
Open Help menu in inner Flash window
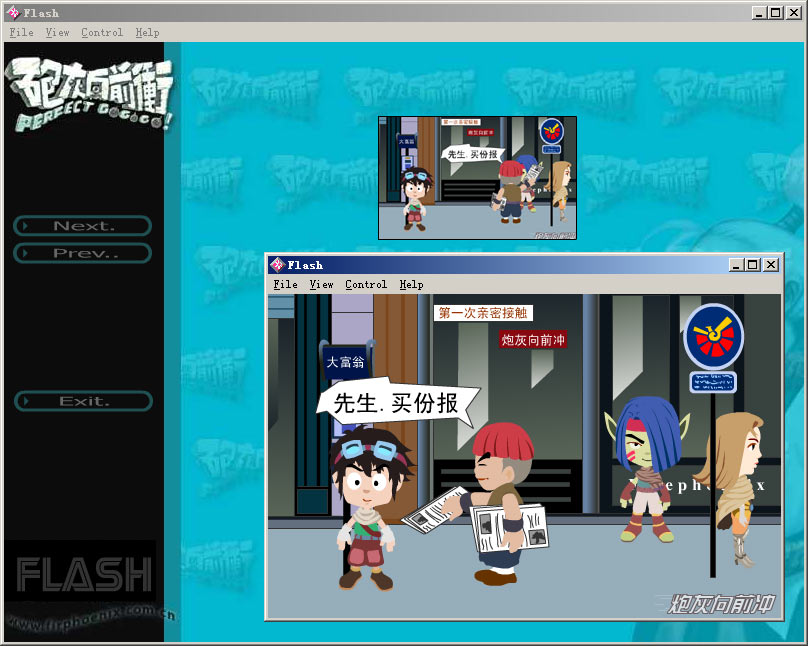coord(411,285)
